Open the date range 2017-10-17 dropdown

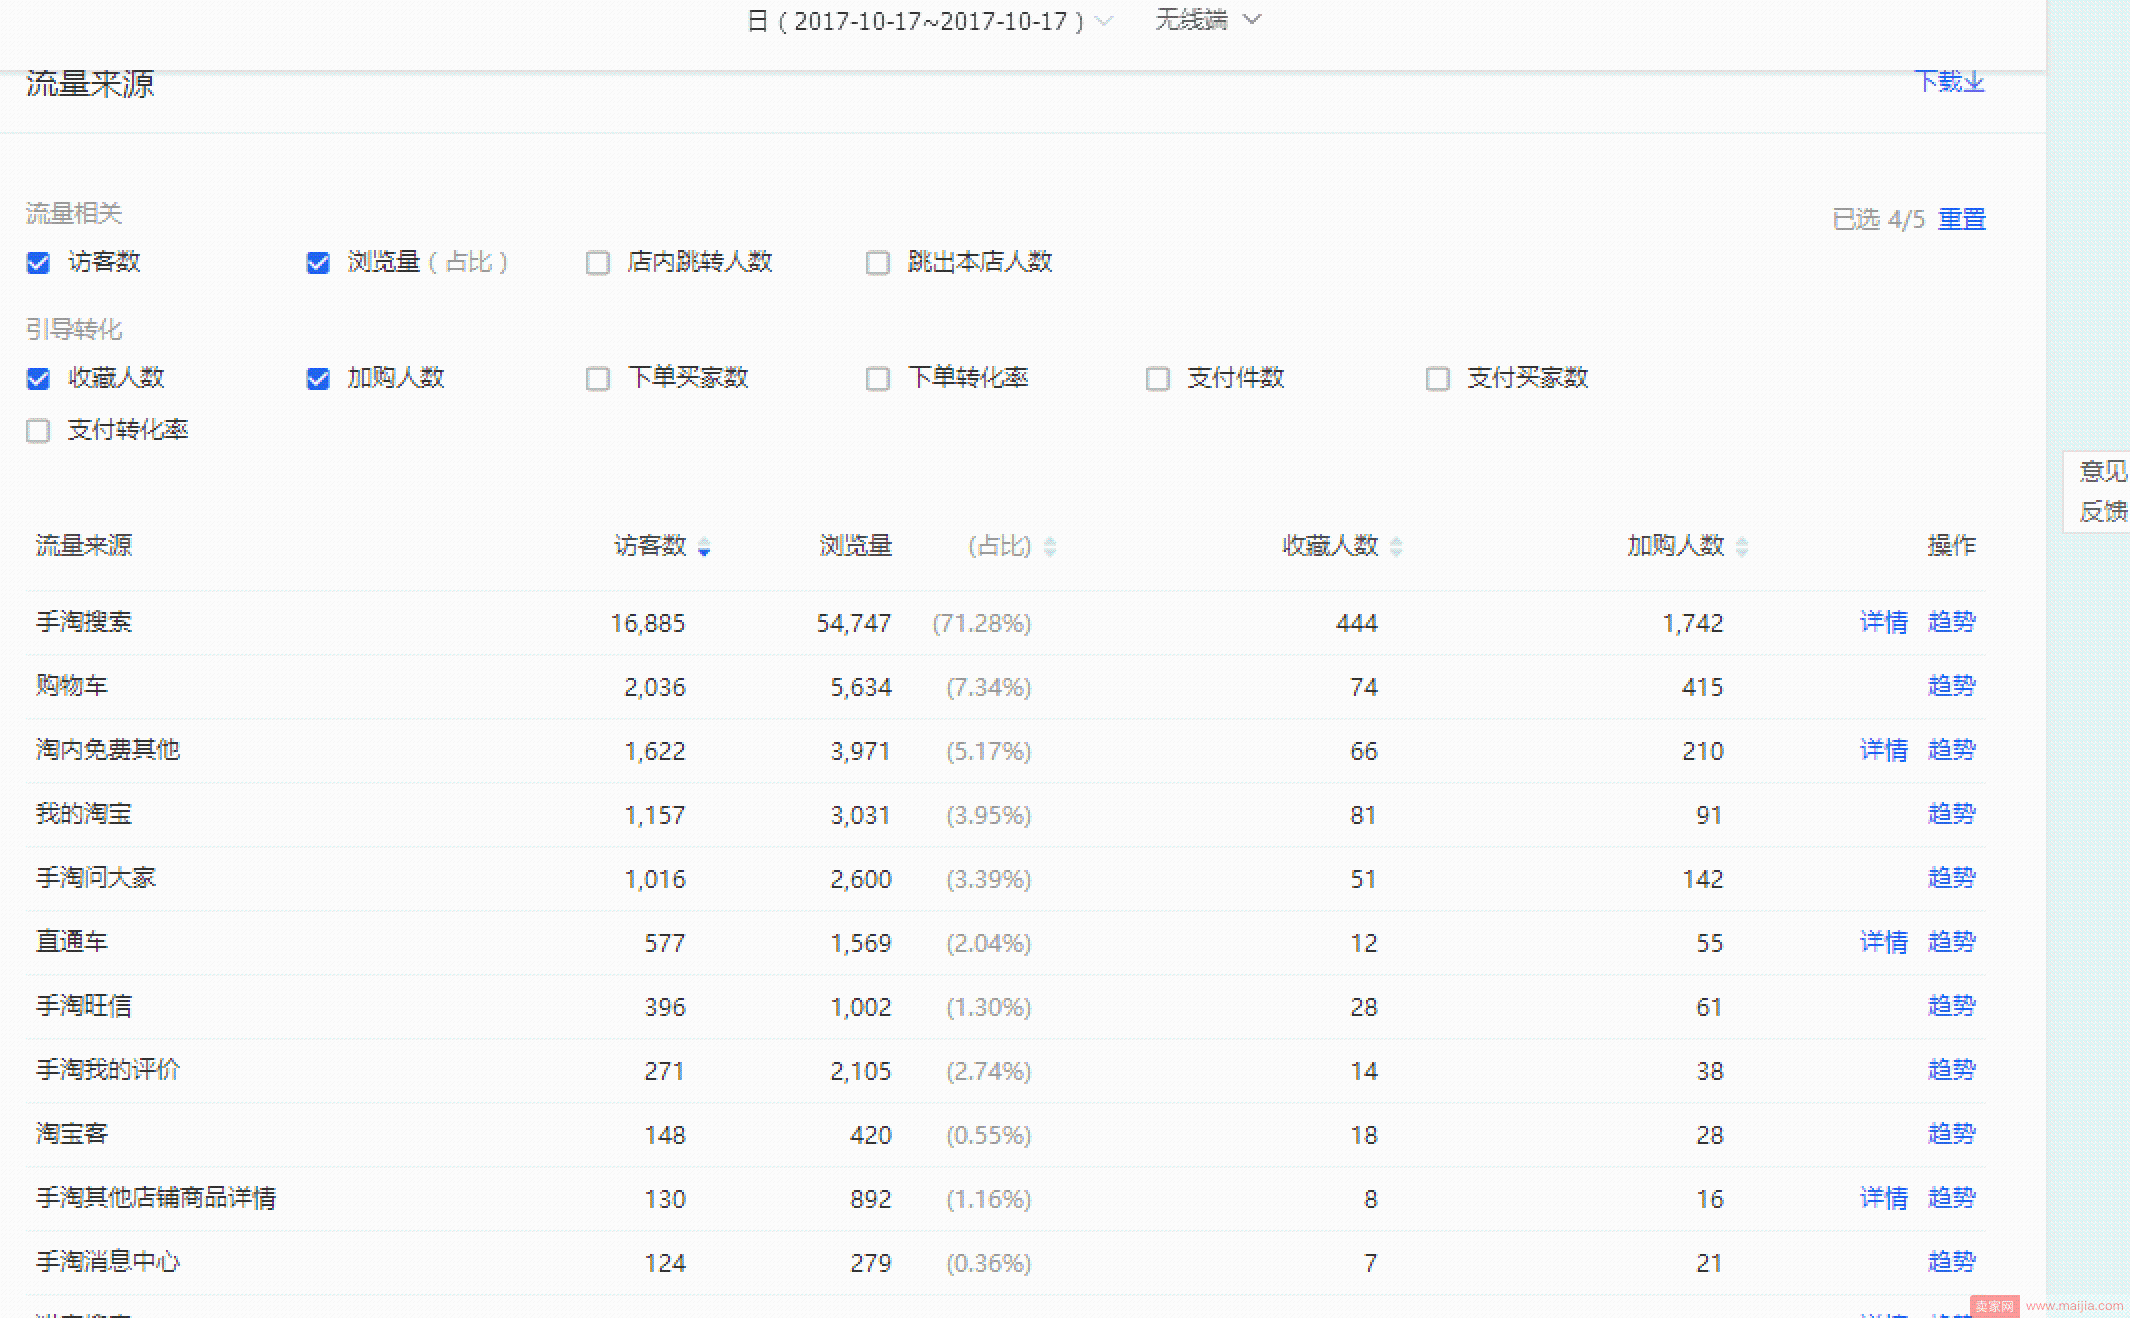point(930,21)
